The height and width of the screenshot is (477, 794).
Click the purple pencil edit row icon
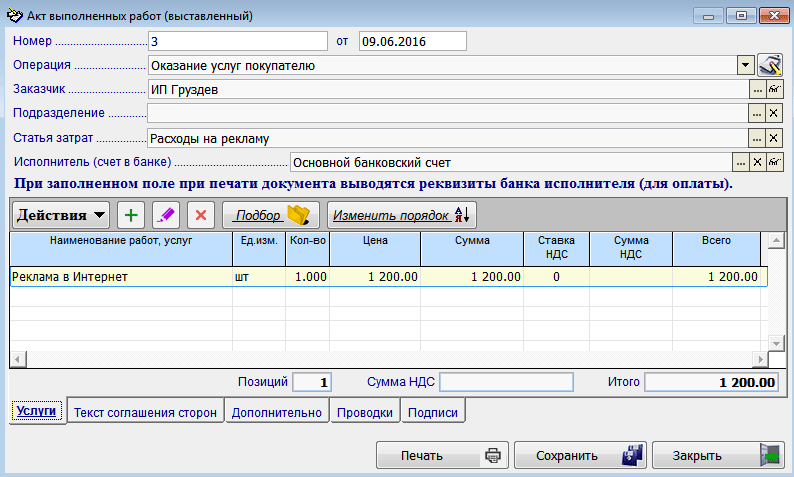click(166, 215)
